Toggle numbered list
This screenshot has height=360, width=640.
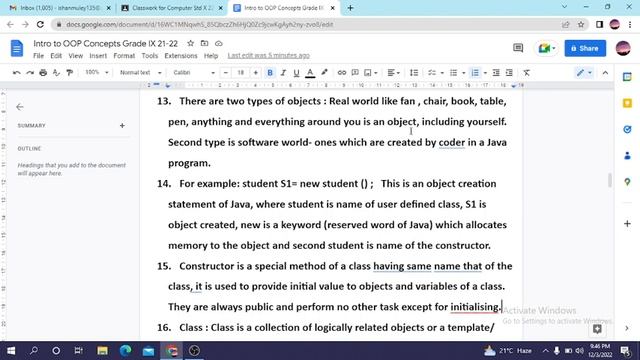click(475, 73)
